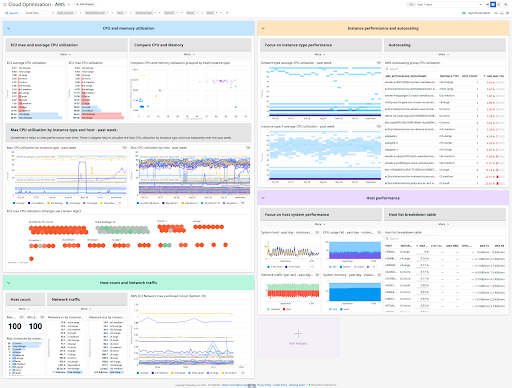Screen dimensions: 512x388
Task: Toggle the High density mode switch
Action: pyautogui.click(x=464, y=13)
